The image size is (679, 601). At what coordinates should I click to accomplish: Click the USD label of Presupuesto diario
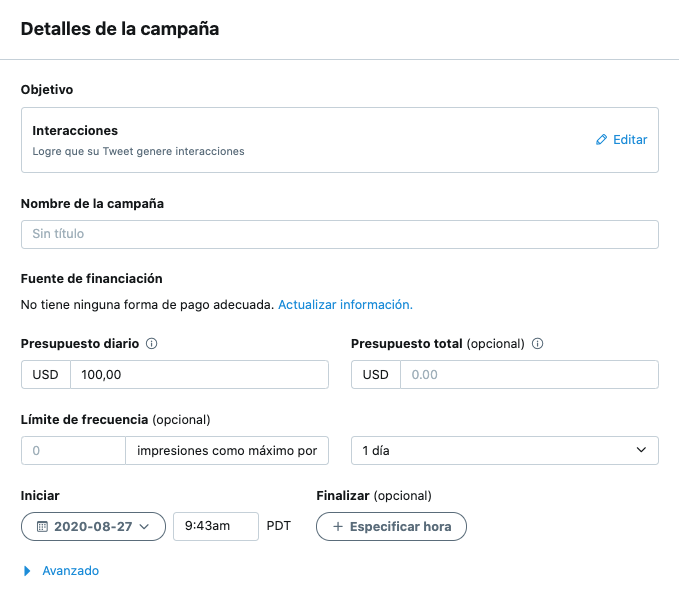46,375
